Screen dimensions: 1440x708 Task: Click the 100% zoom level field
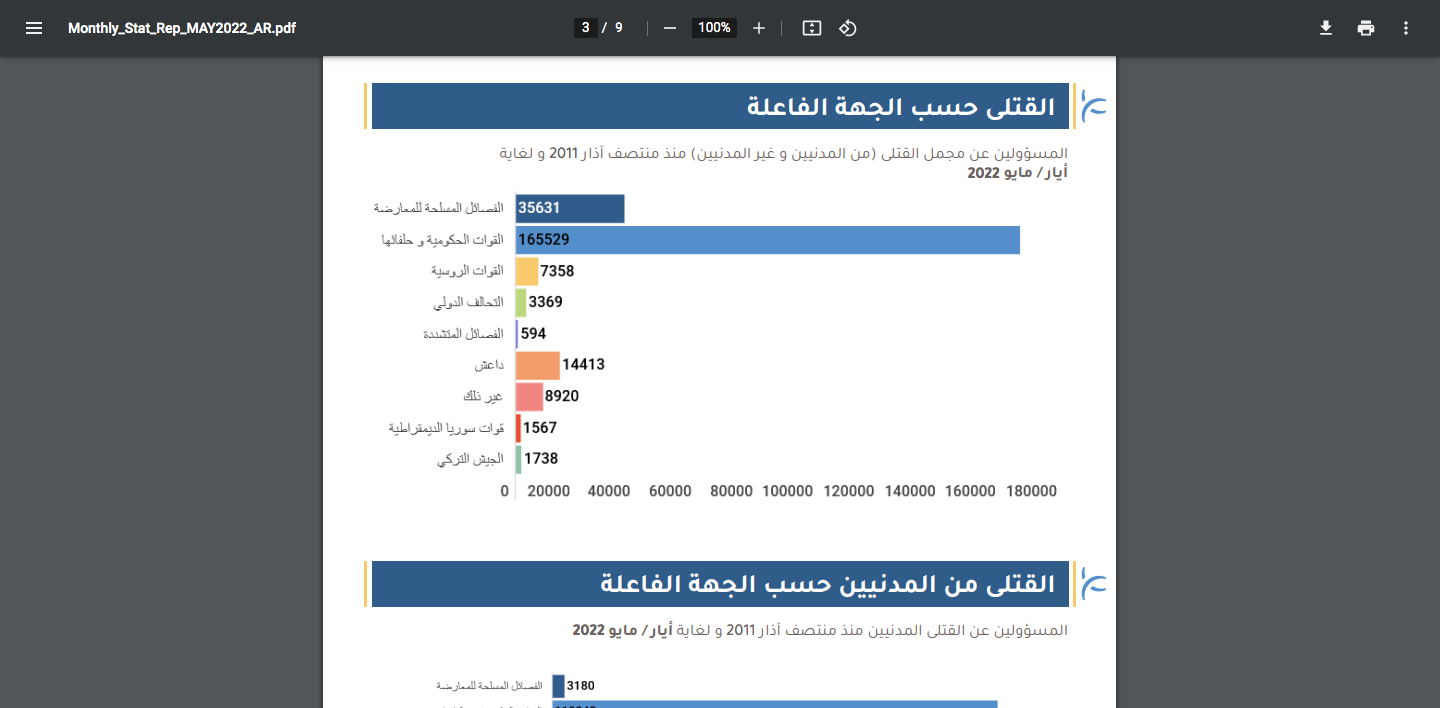714,28
